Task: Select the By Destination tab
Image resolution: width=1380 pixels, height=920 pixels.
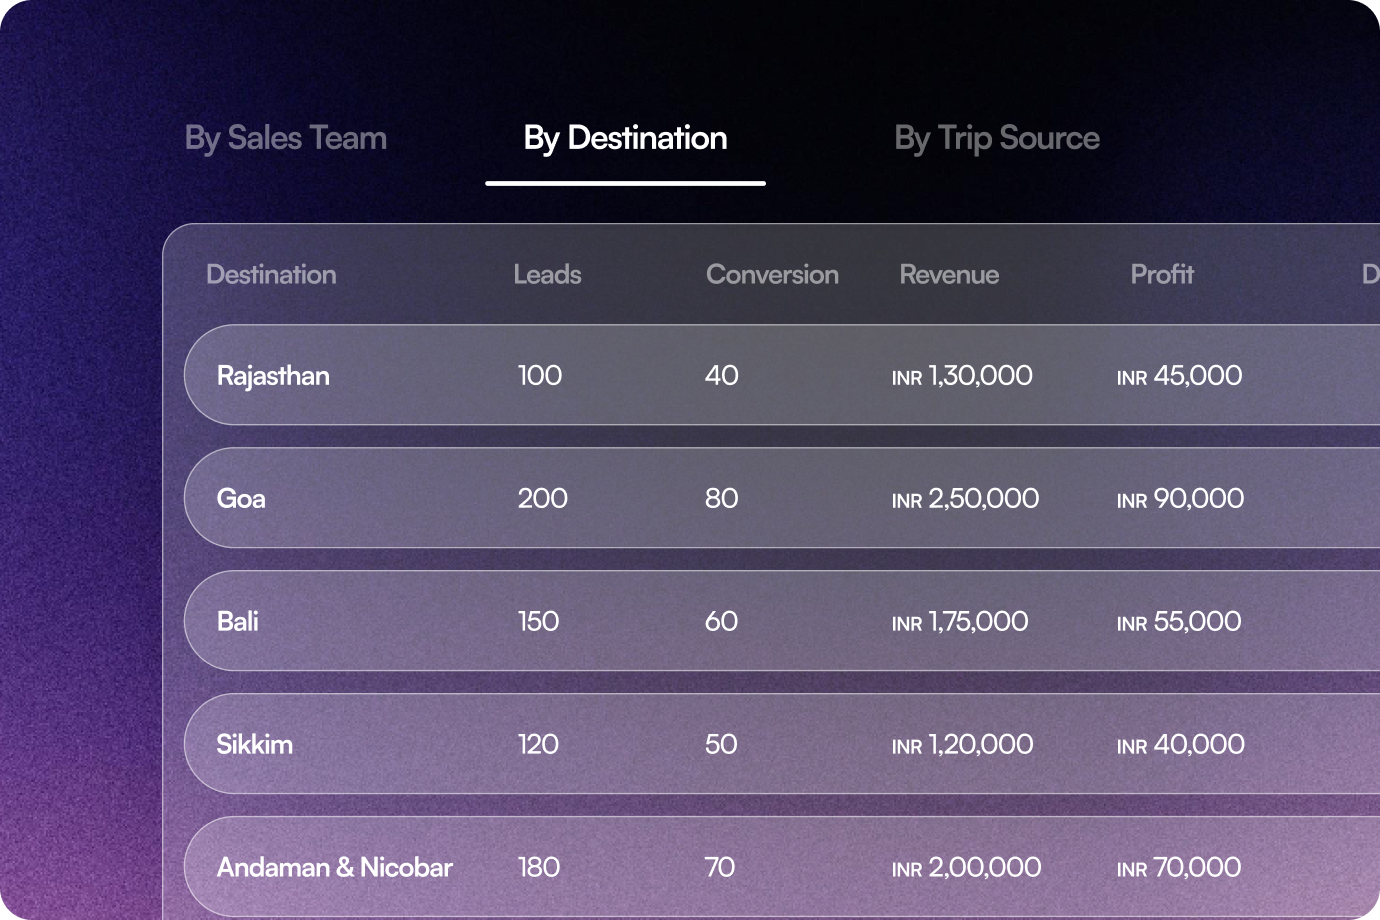Action: tap(624, 137)
